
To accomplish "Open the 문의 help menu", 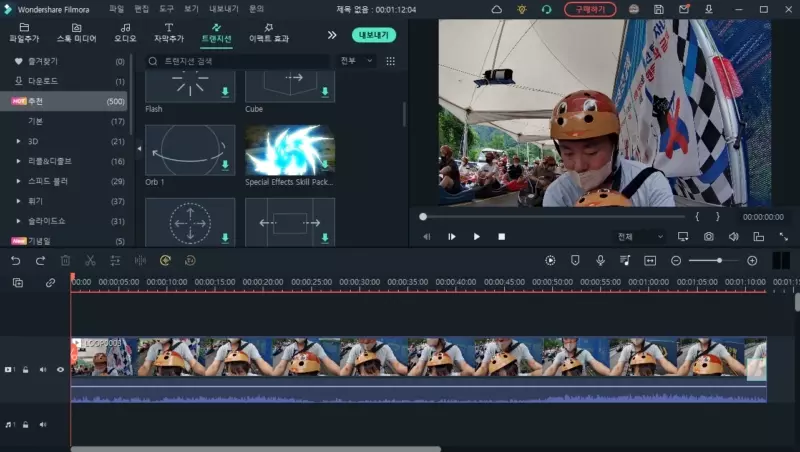I will (257, 9).
